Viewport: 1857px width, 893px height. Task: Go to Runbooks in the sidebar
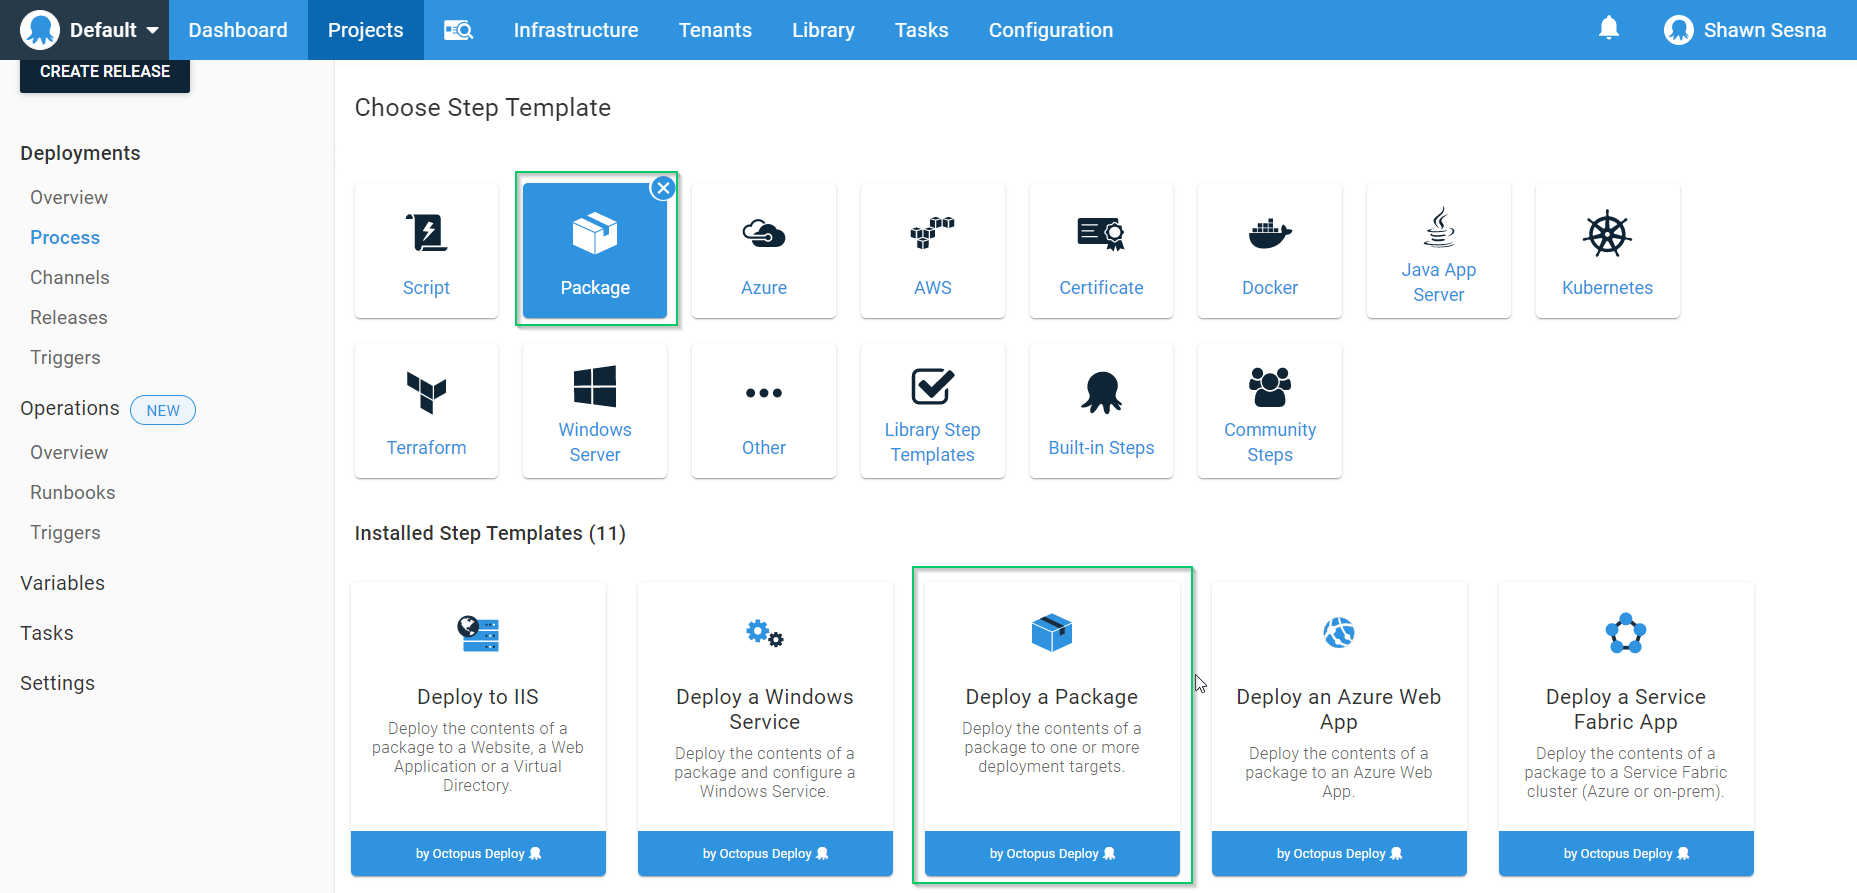(x=72, y=492)
